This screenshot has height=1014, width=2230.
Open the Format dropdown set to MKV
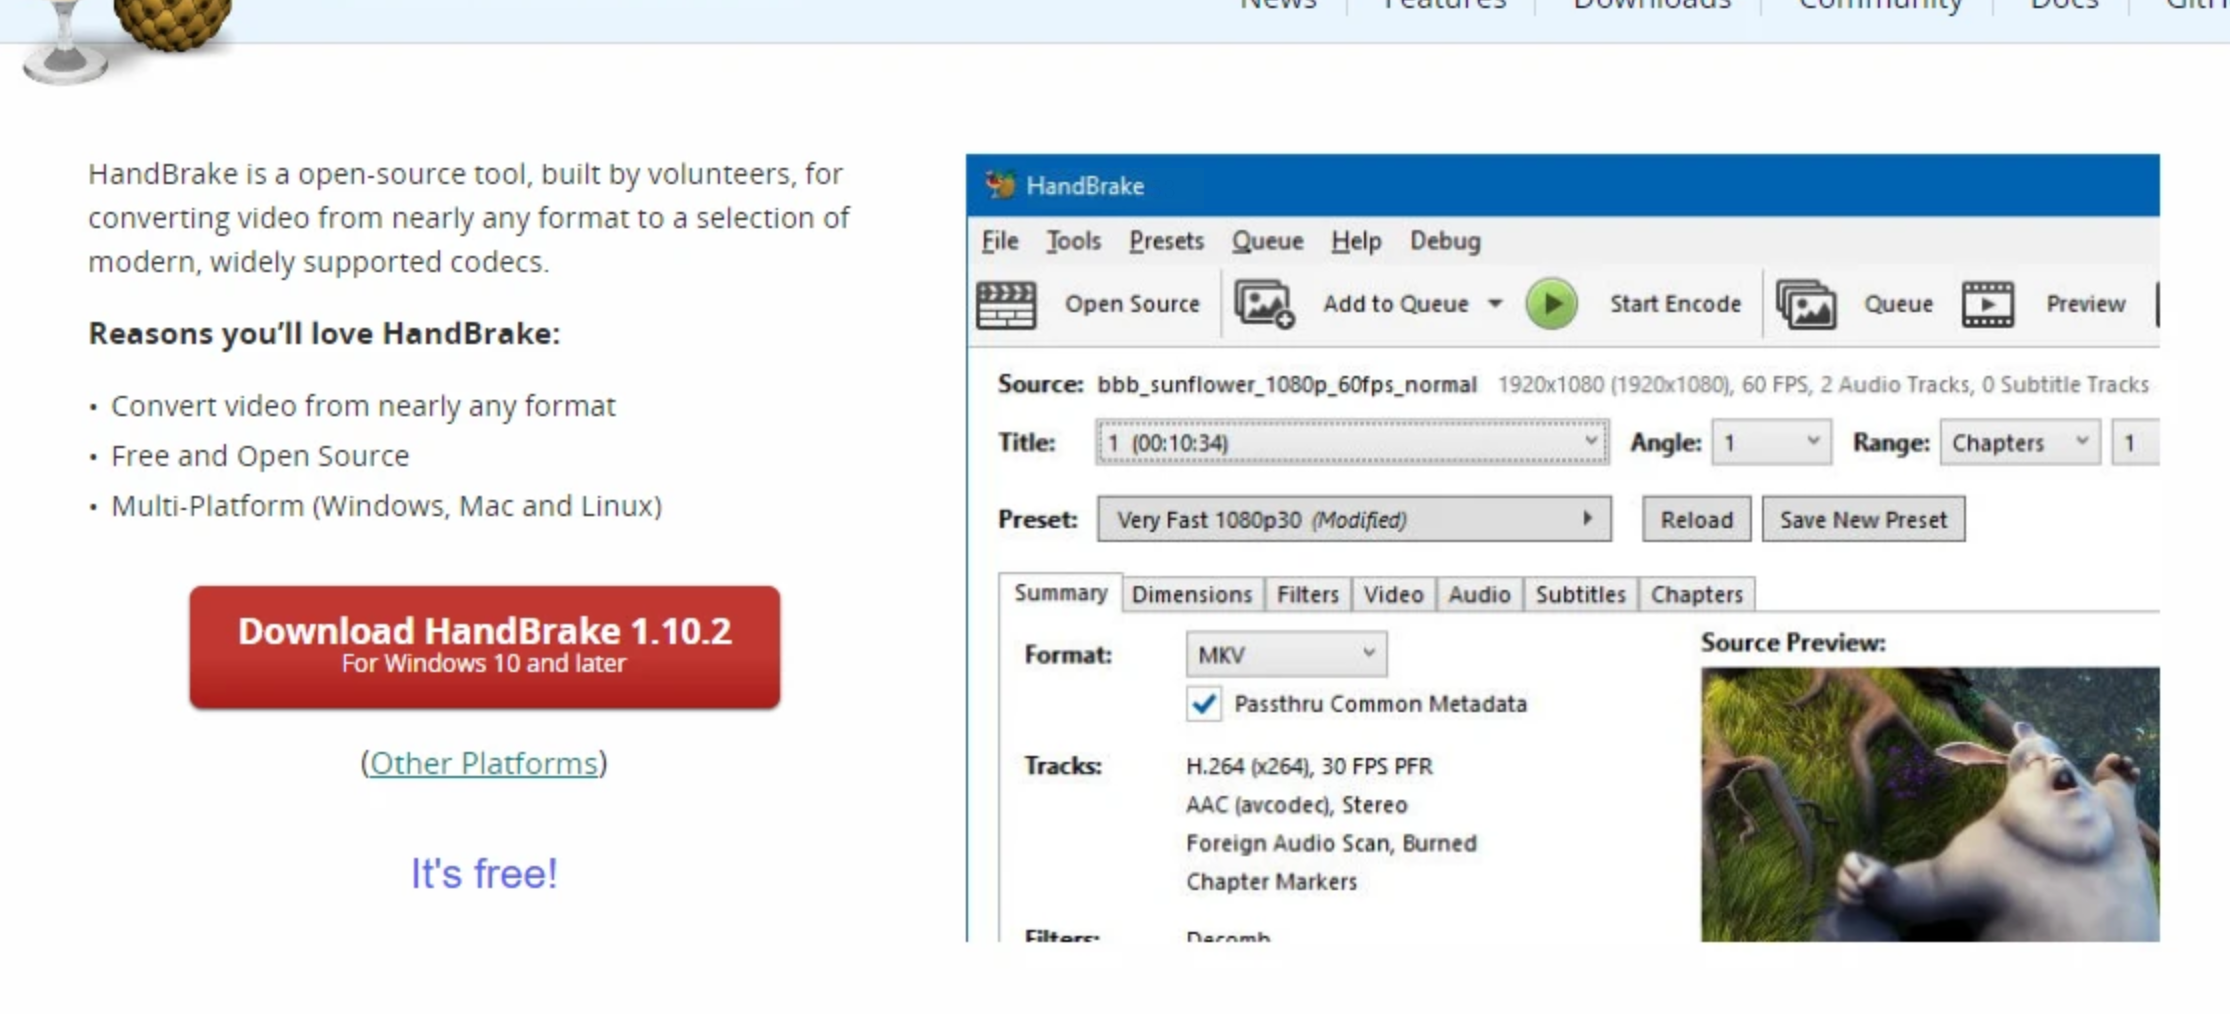(x=1286, y=654)
